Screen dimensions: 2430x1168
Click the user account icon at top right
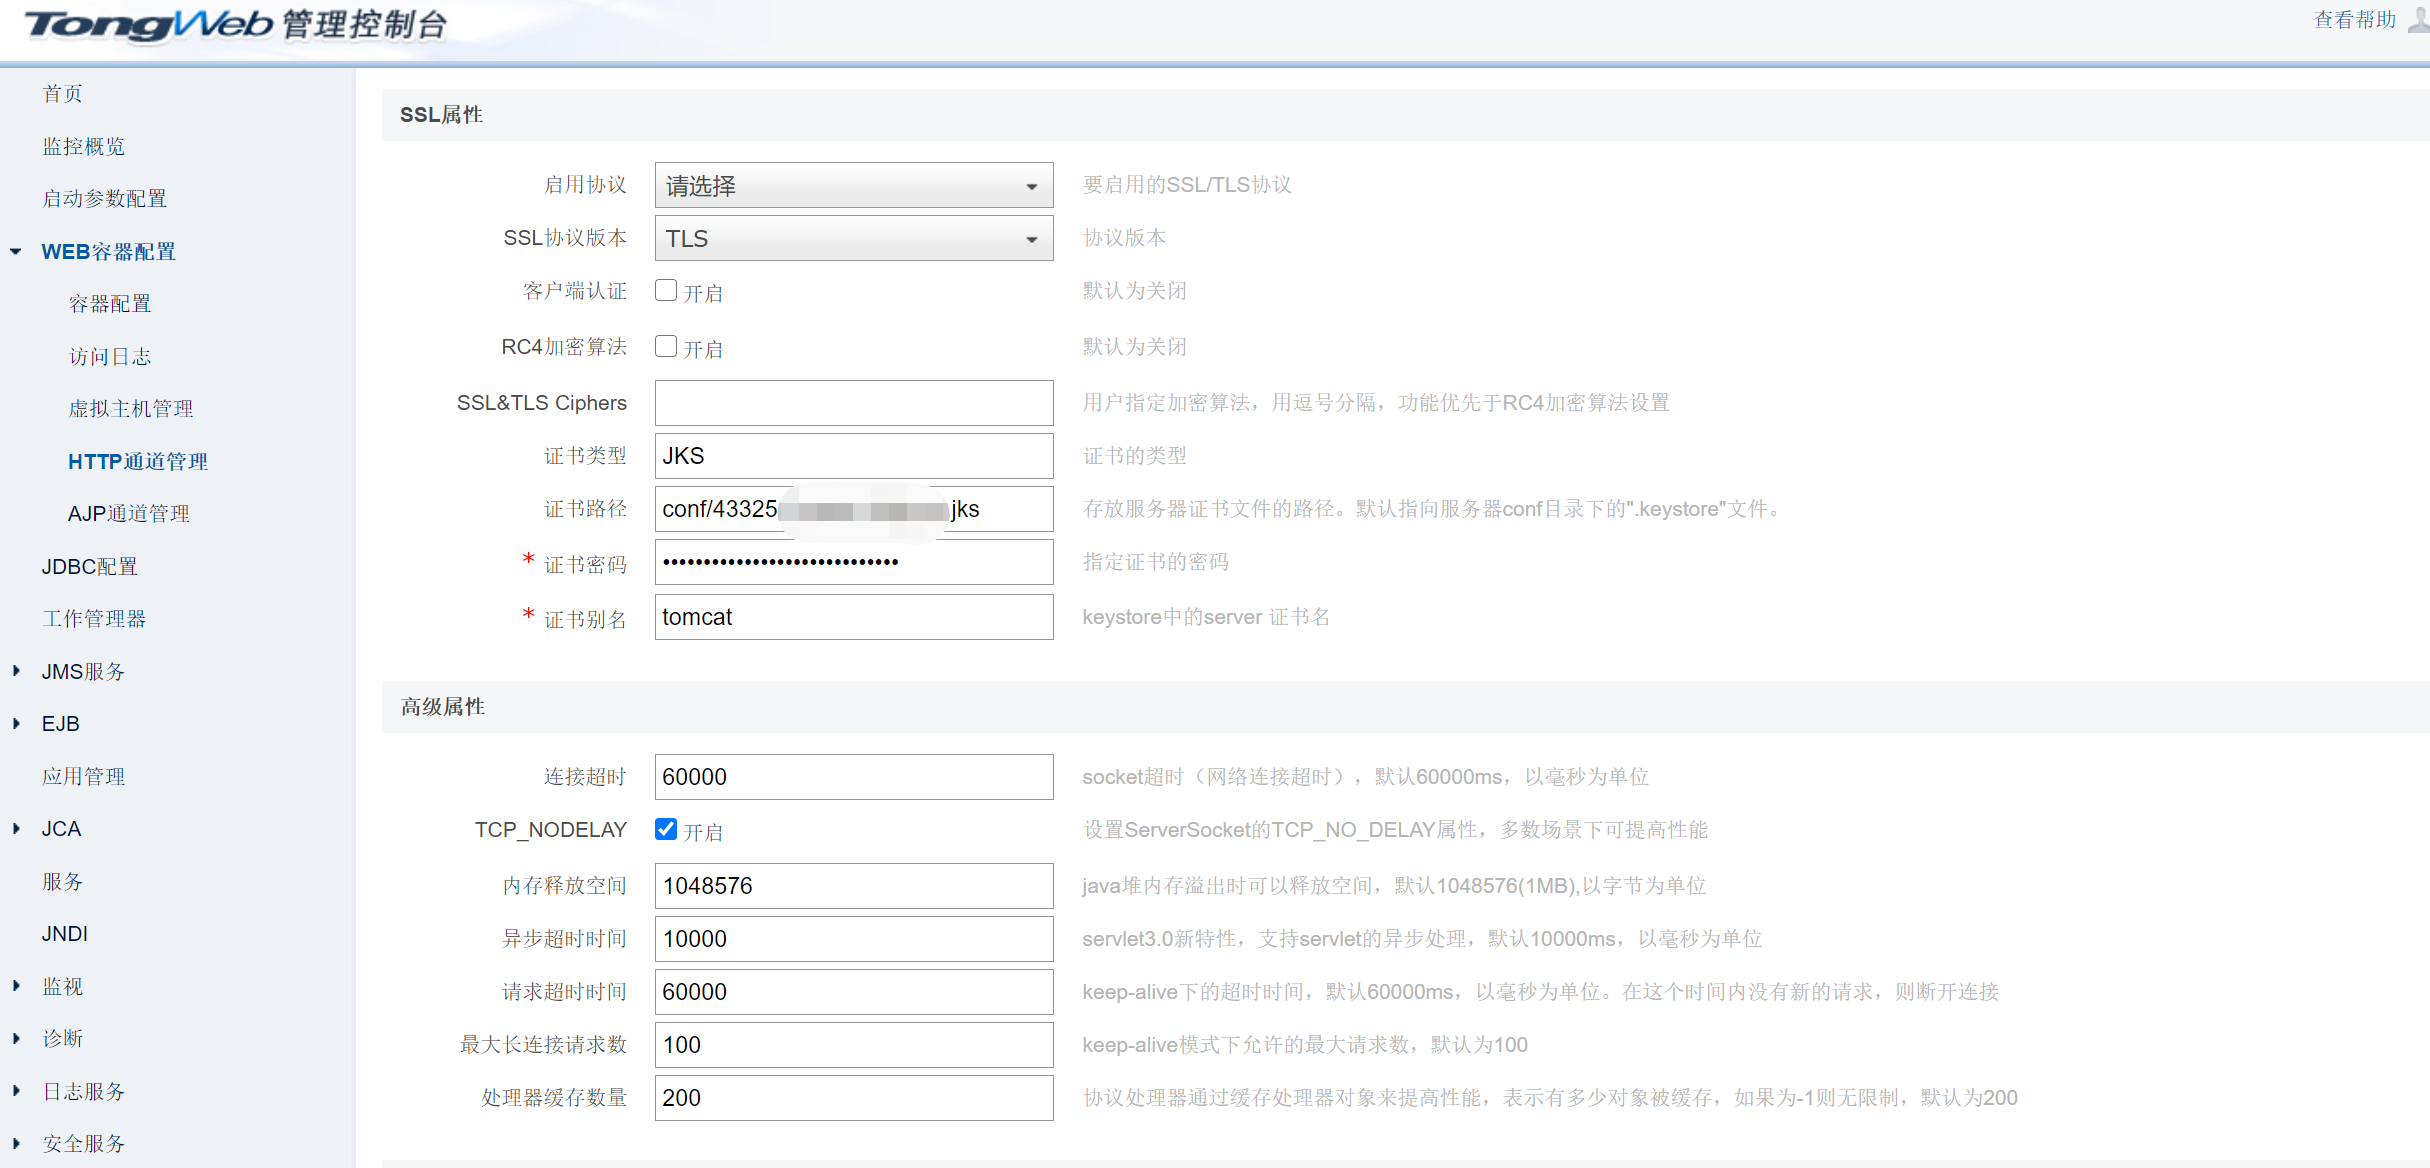[2419, 22]
